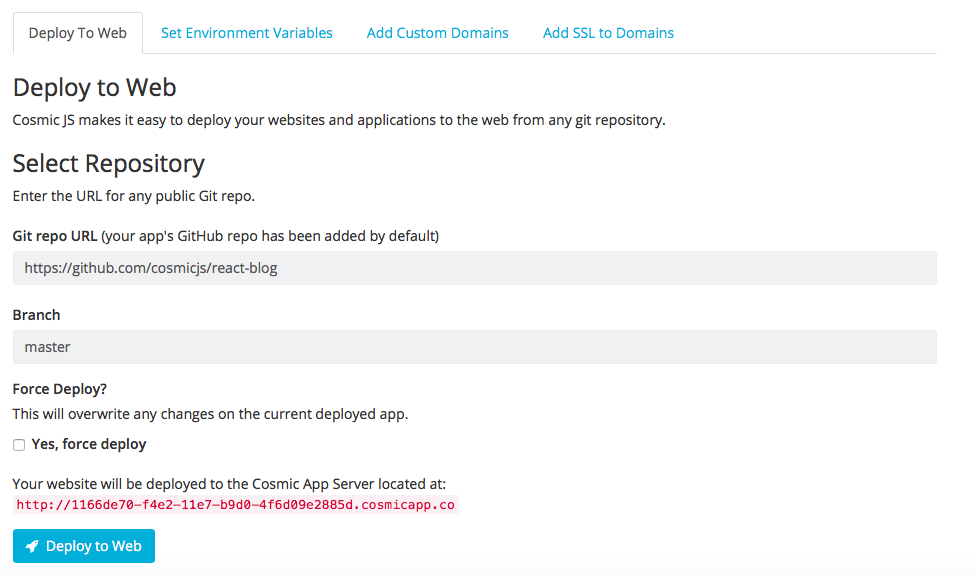The width and height of the screenshot is (976, 576).
Task: Select the Add SSL to Domains tab
Action: (x=608, y=33)
